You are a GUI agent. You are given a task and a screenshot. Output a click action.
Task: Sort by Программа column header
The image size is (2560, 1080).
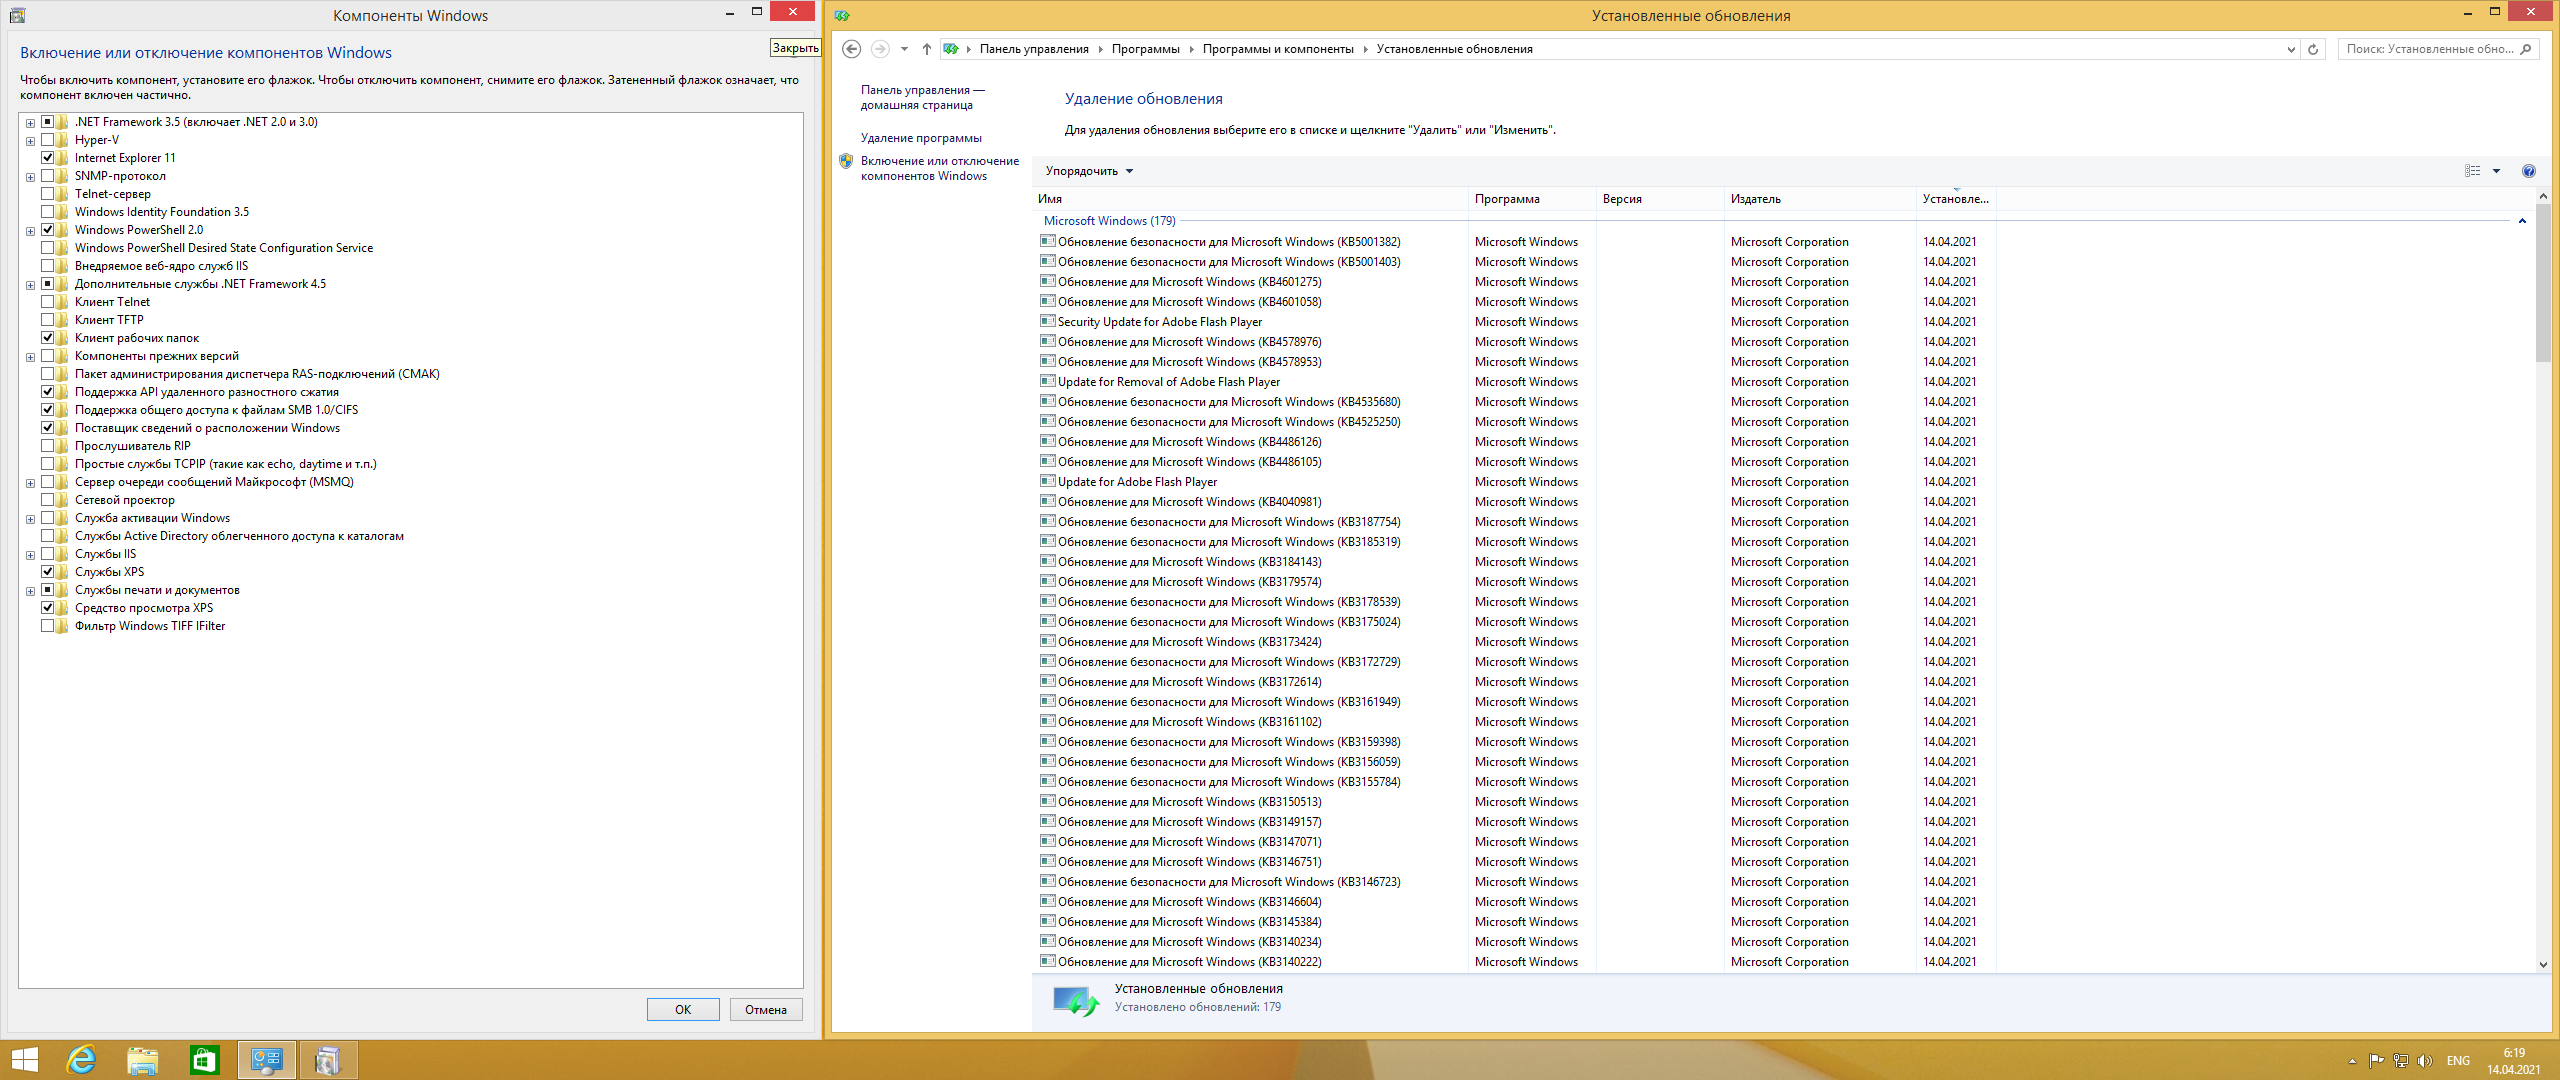tap(1532, 199)
